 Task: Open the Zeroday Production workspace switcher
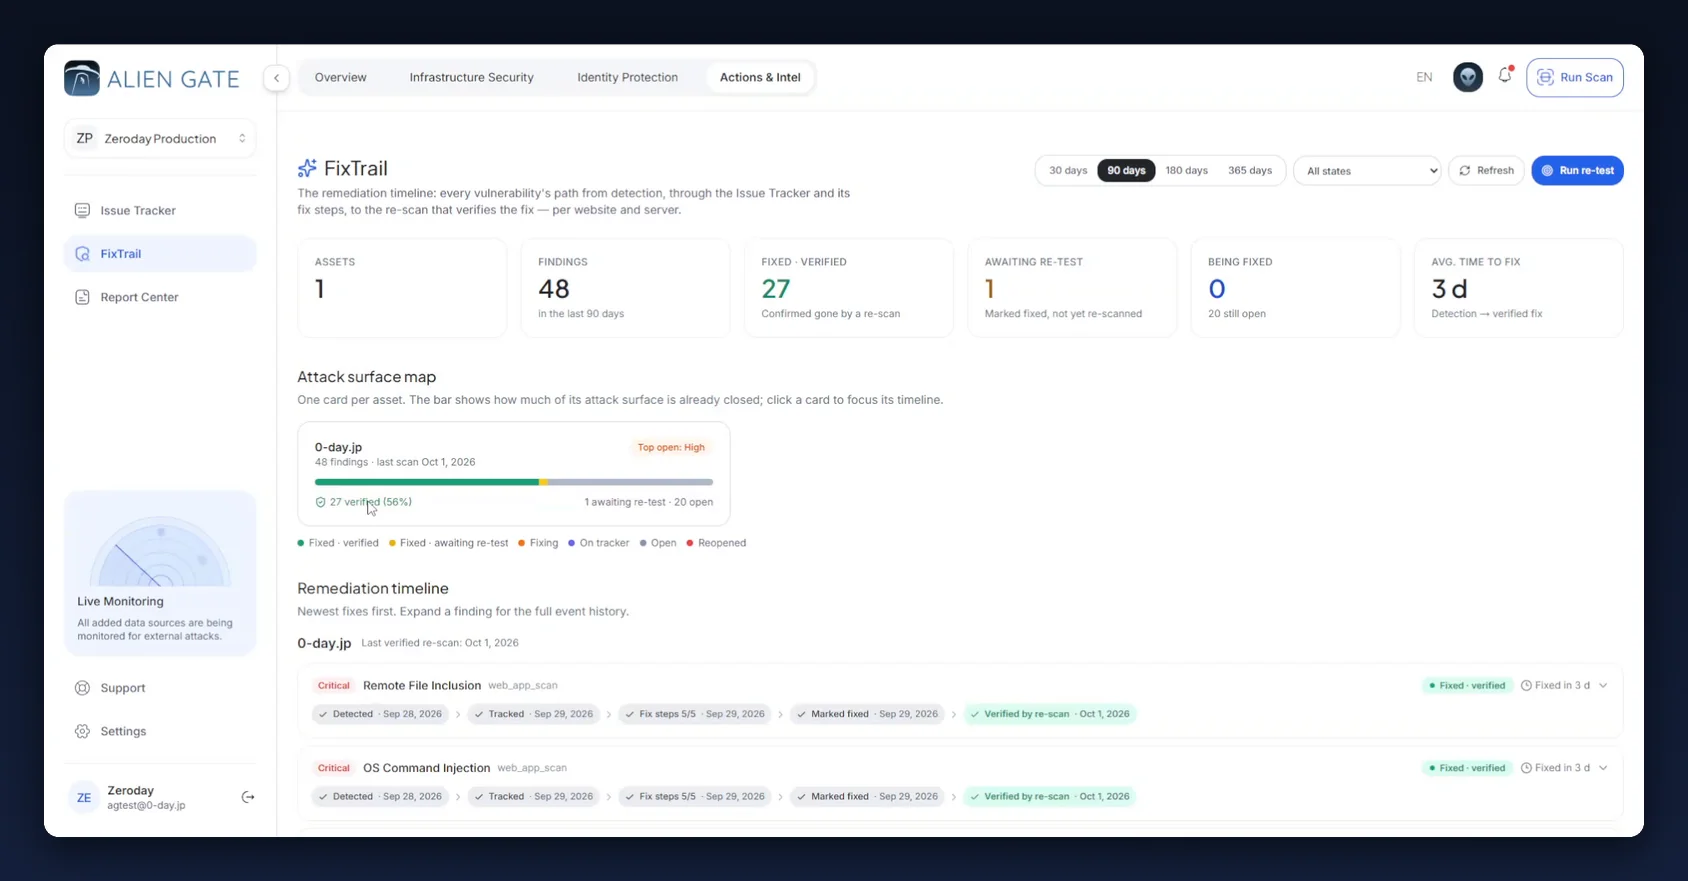pyautogui.click(x=160, y=138)
